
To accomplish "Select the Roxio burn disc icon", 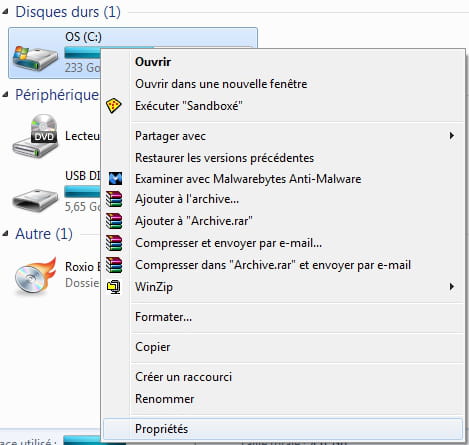I will pos(35,276).
